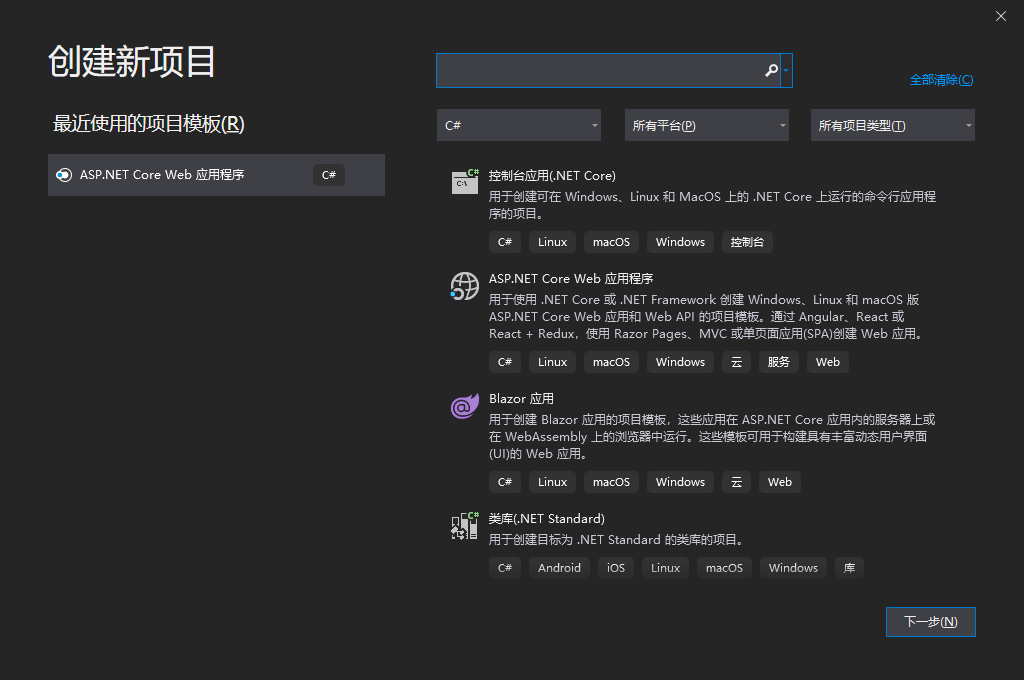Click 云 tag under Blazor template
The height and width of the screenshot is (680, 1024).
click(x=736, y=482)
